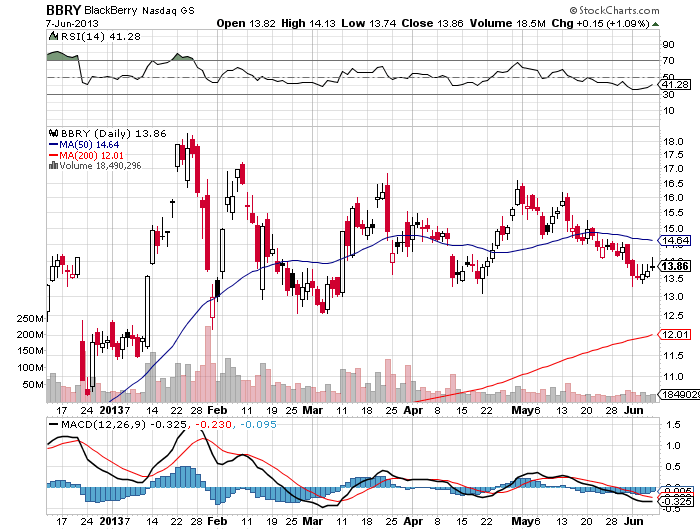Click the Apr label under the price panel
This screenshot has width=700, height=530.
tap(413, 410)
